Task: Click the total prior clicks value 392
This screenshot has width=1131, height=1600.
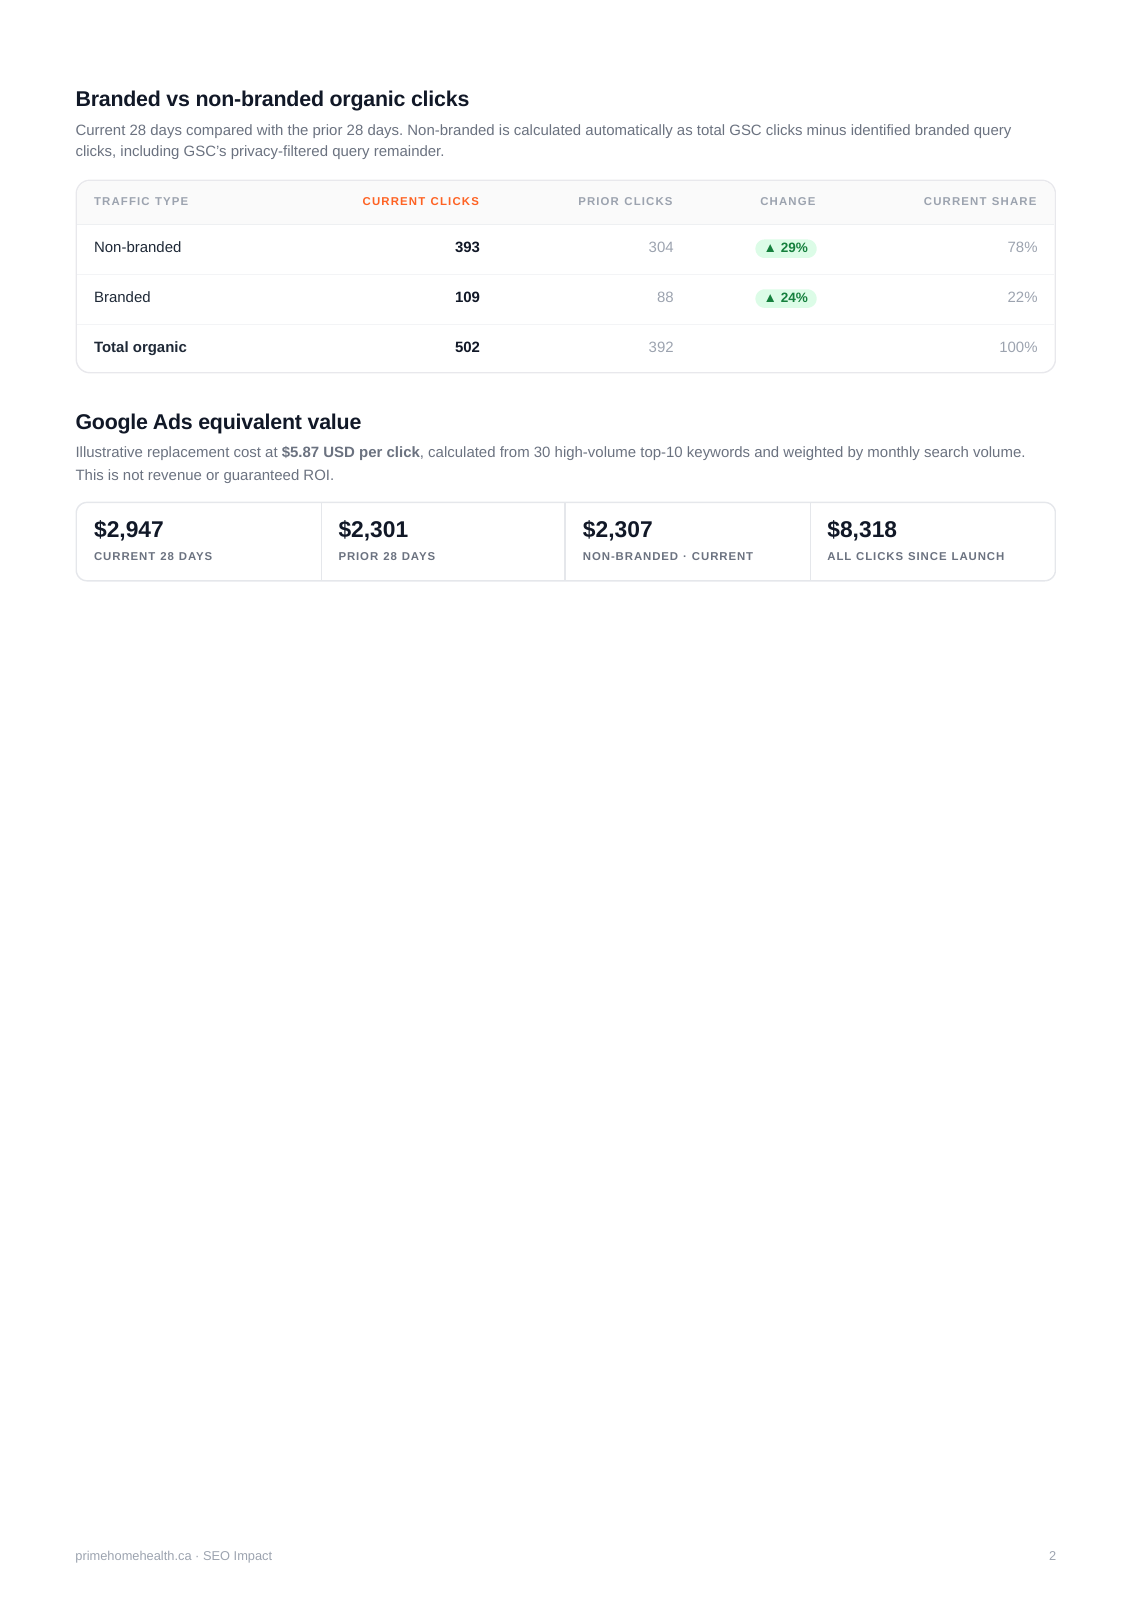Action: pos(660,347)
